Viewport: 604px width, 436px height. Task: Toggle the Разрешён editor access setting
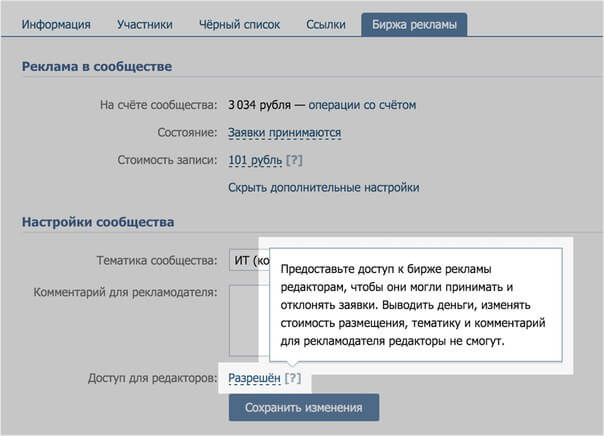coord(254,378)
